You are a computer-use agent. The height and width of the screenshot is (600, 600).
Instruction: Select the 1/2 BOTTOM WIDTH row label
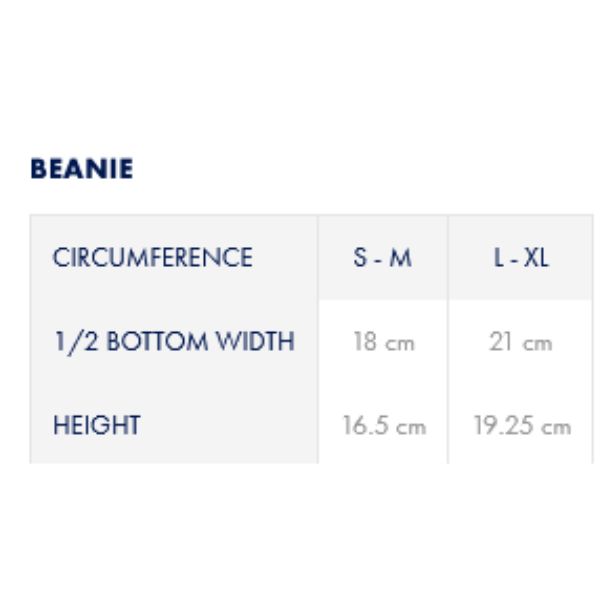tap(173, 342)
